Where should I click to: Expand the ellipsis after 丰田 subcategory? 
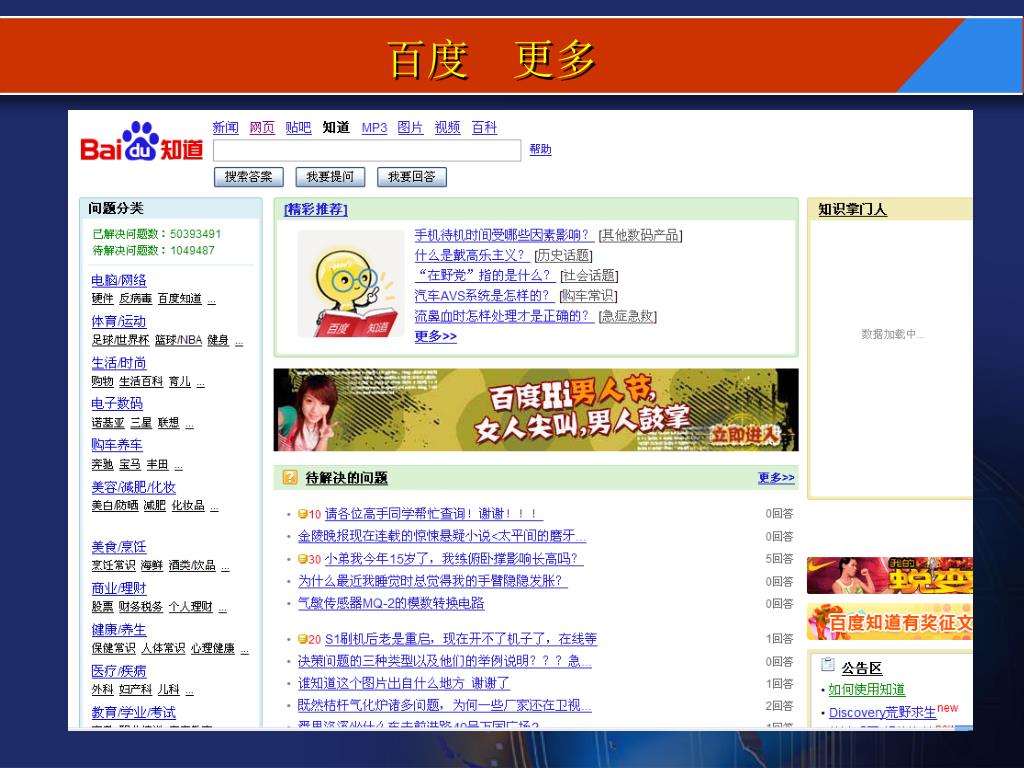click(178, 465)
